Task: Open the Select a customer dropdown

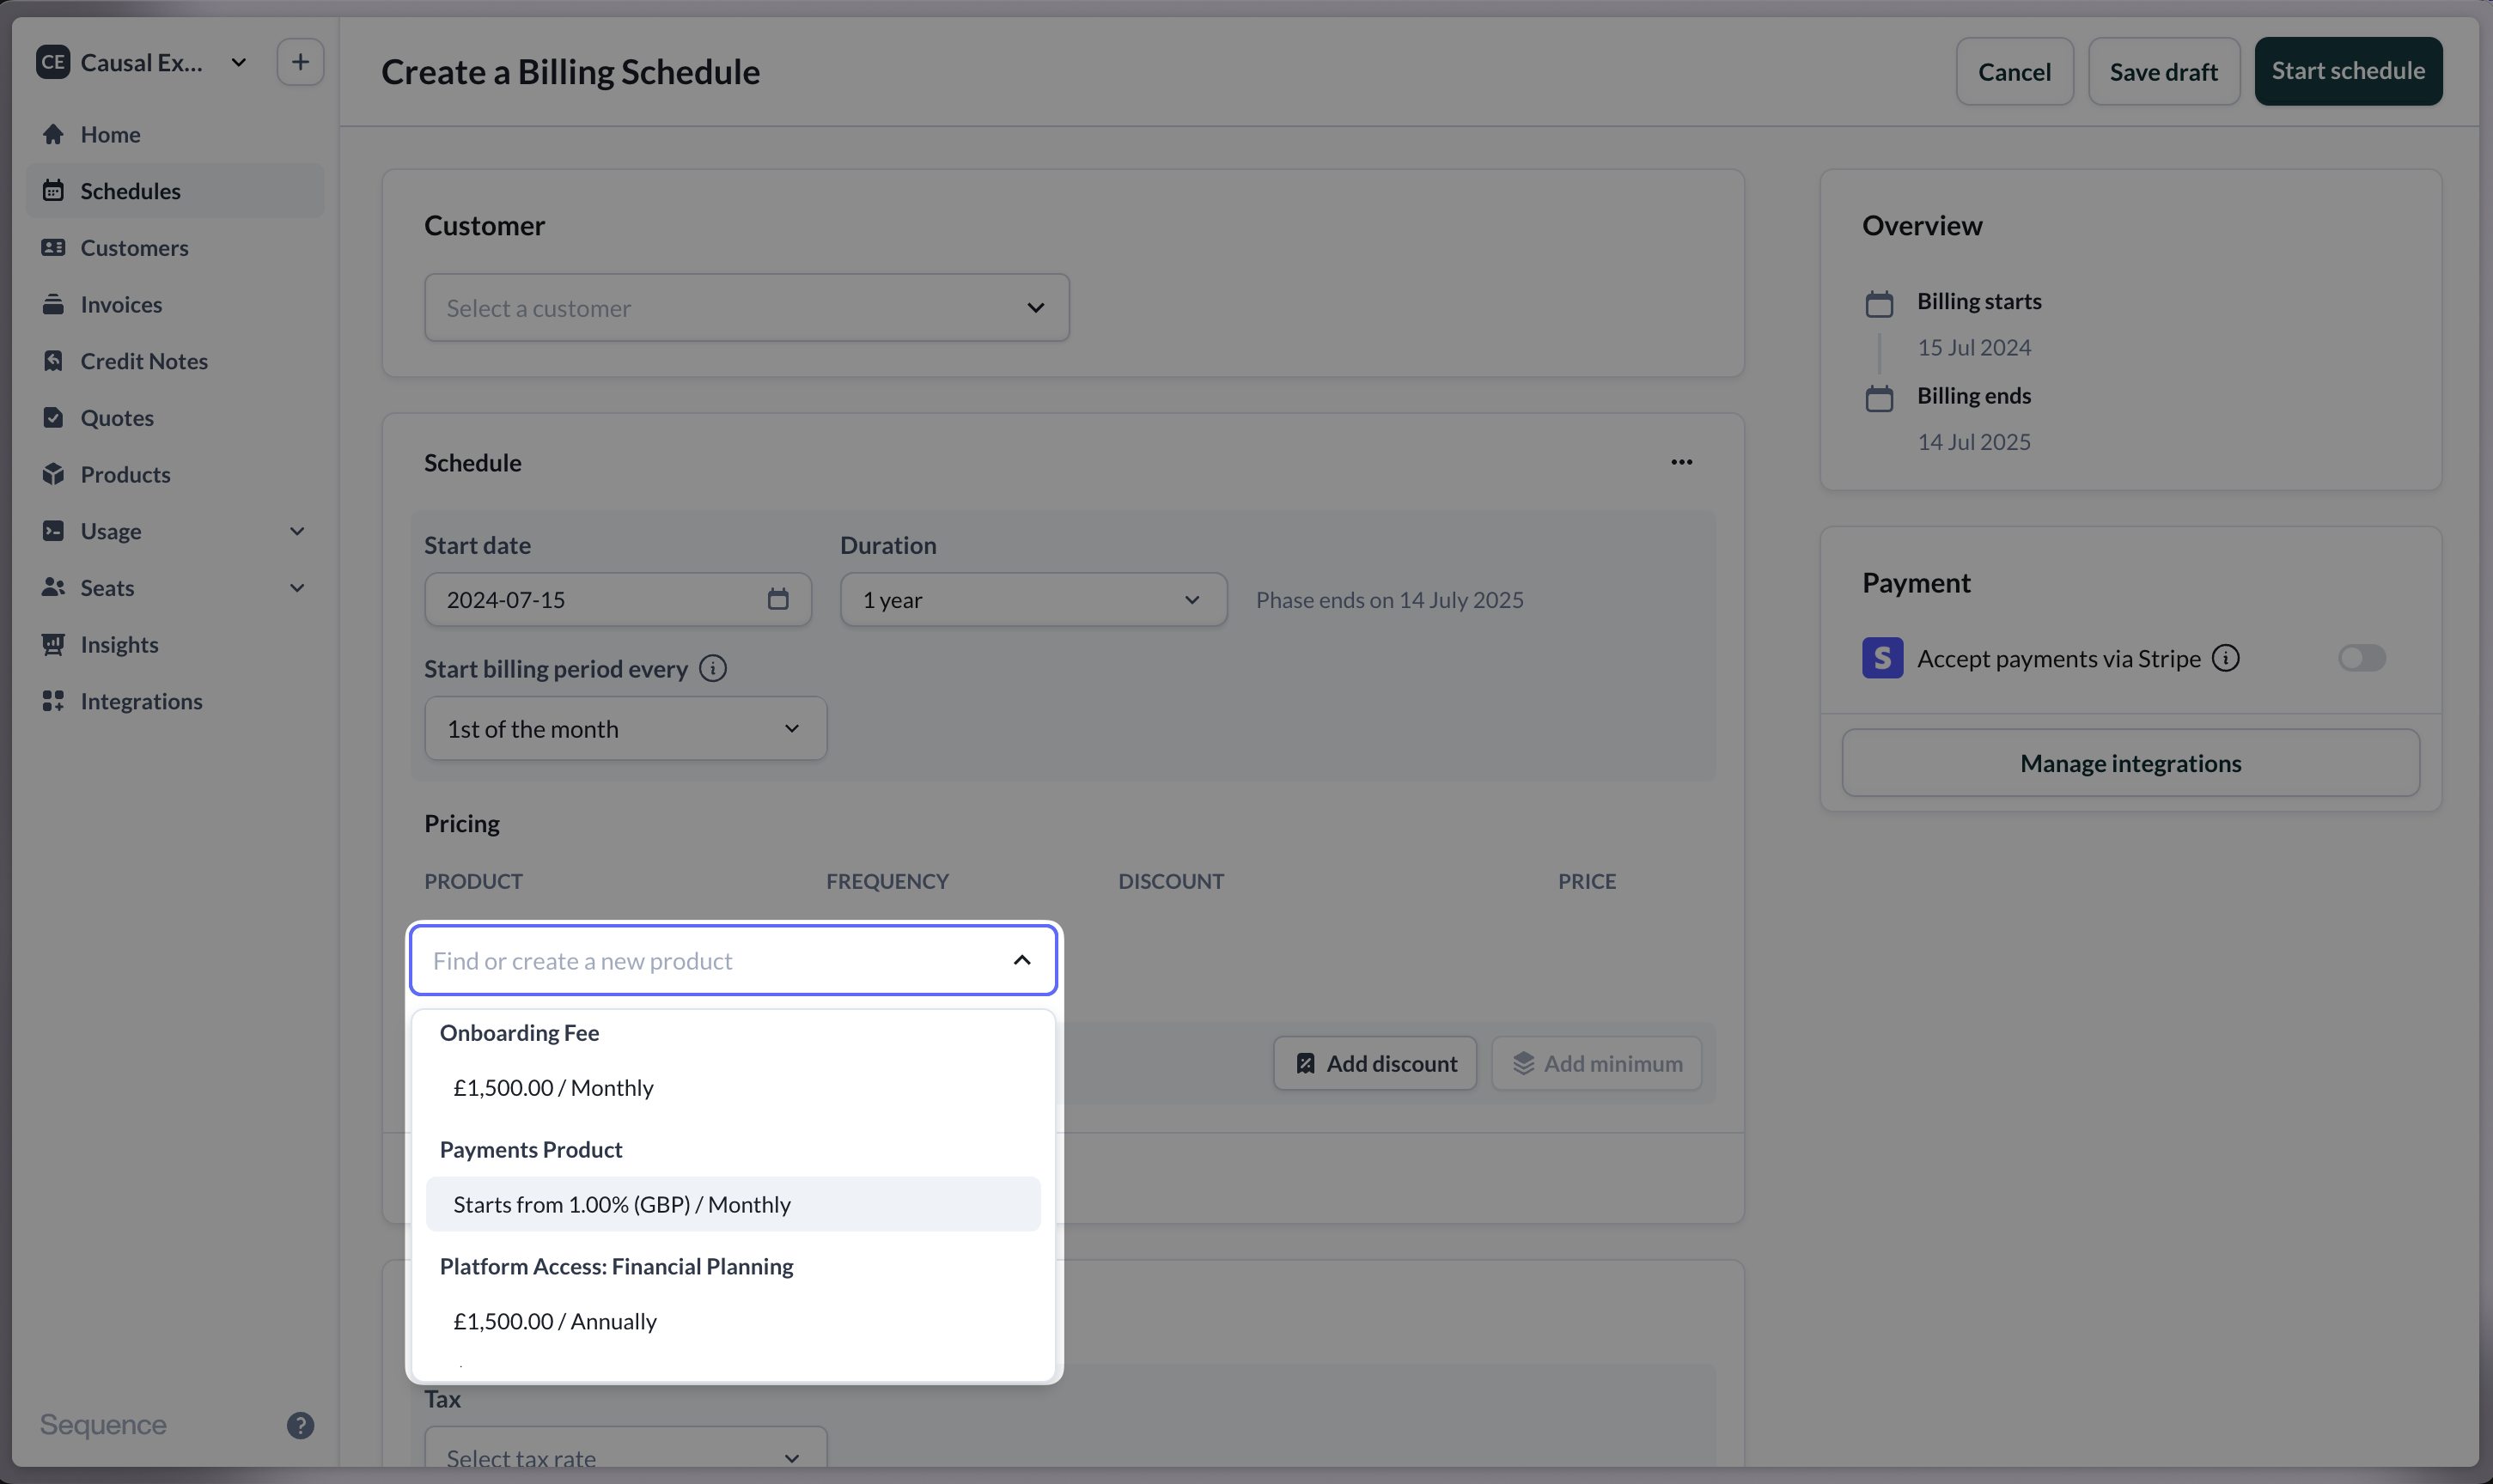Action: coord(747,308)
